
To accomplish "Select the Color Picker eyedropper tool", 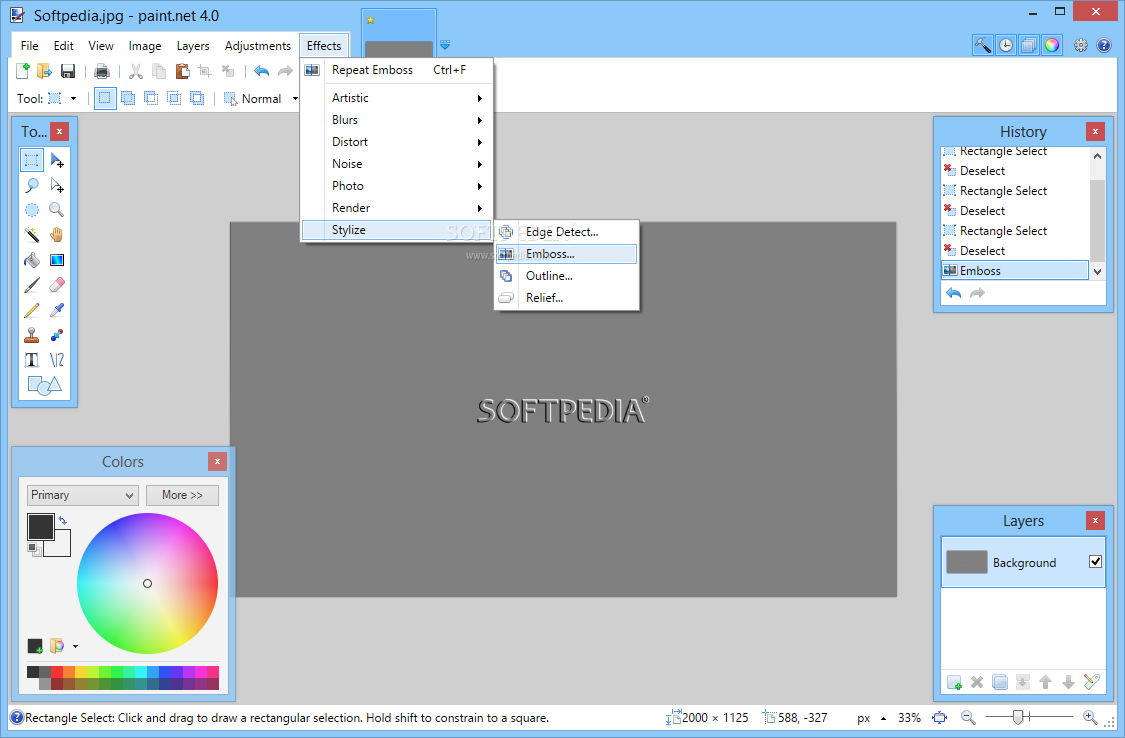I will pos(57,311).
